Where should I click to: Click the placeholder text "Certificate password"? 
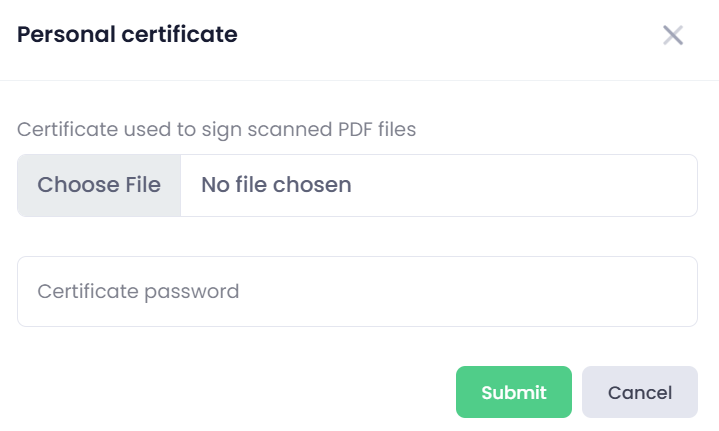click(138, 292)
